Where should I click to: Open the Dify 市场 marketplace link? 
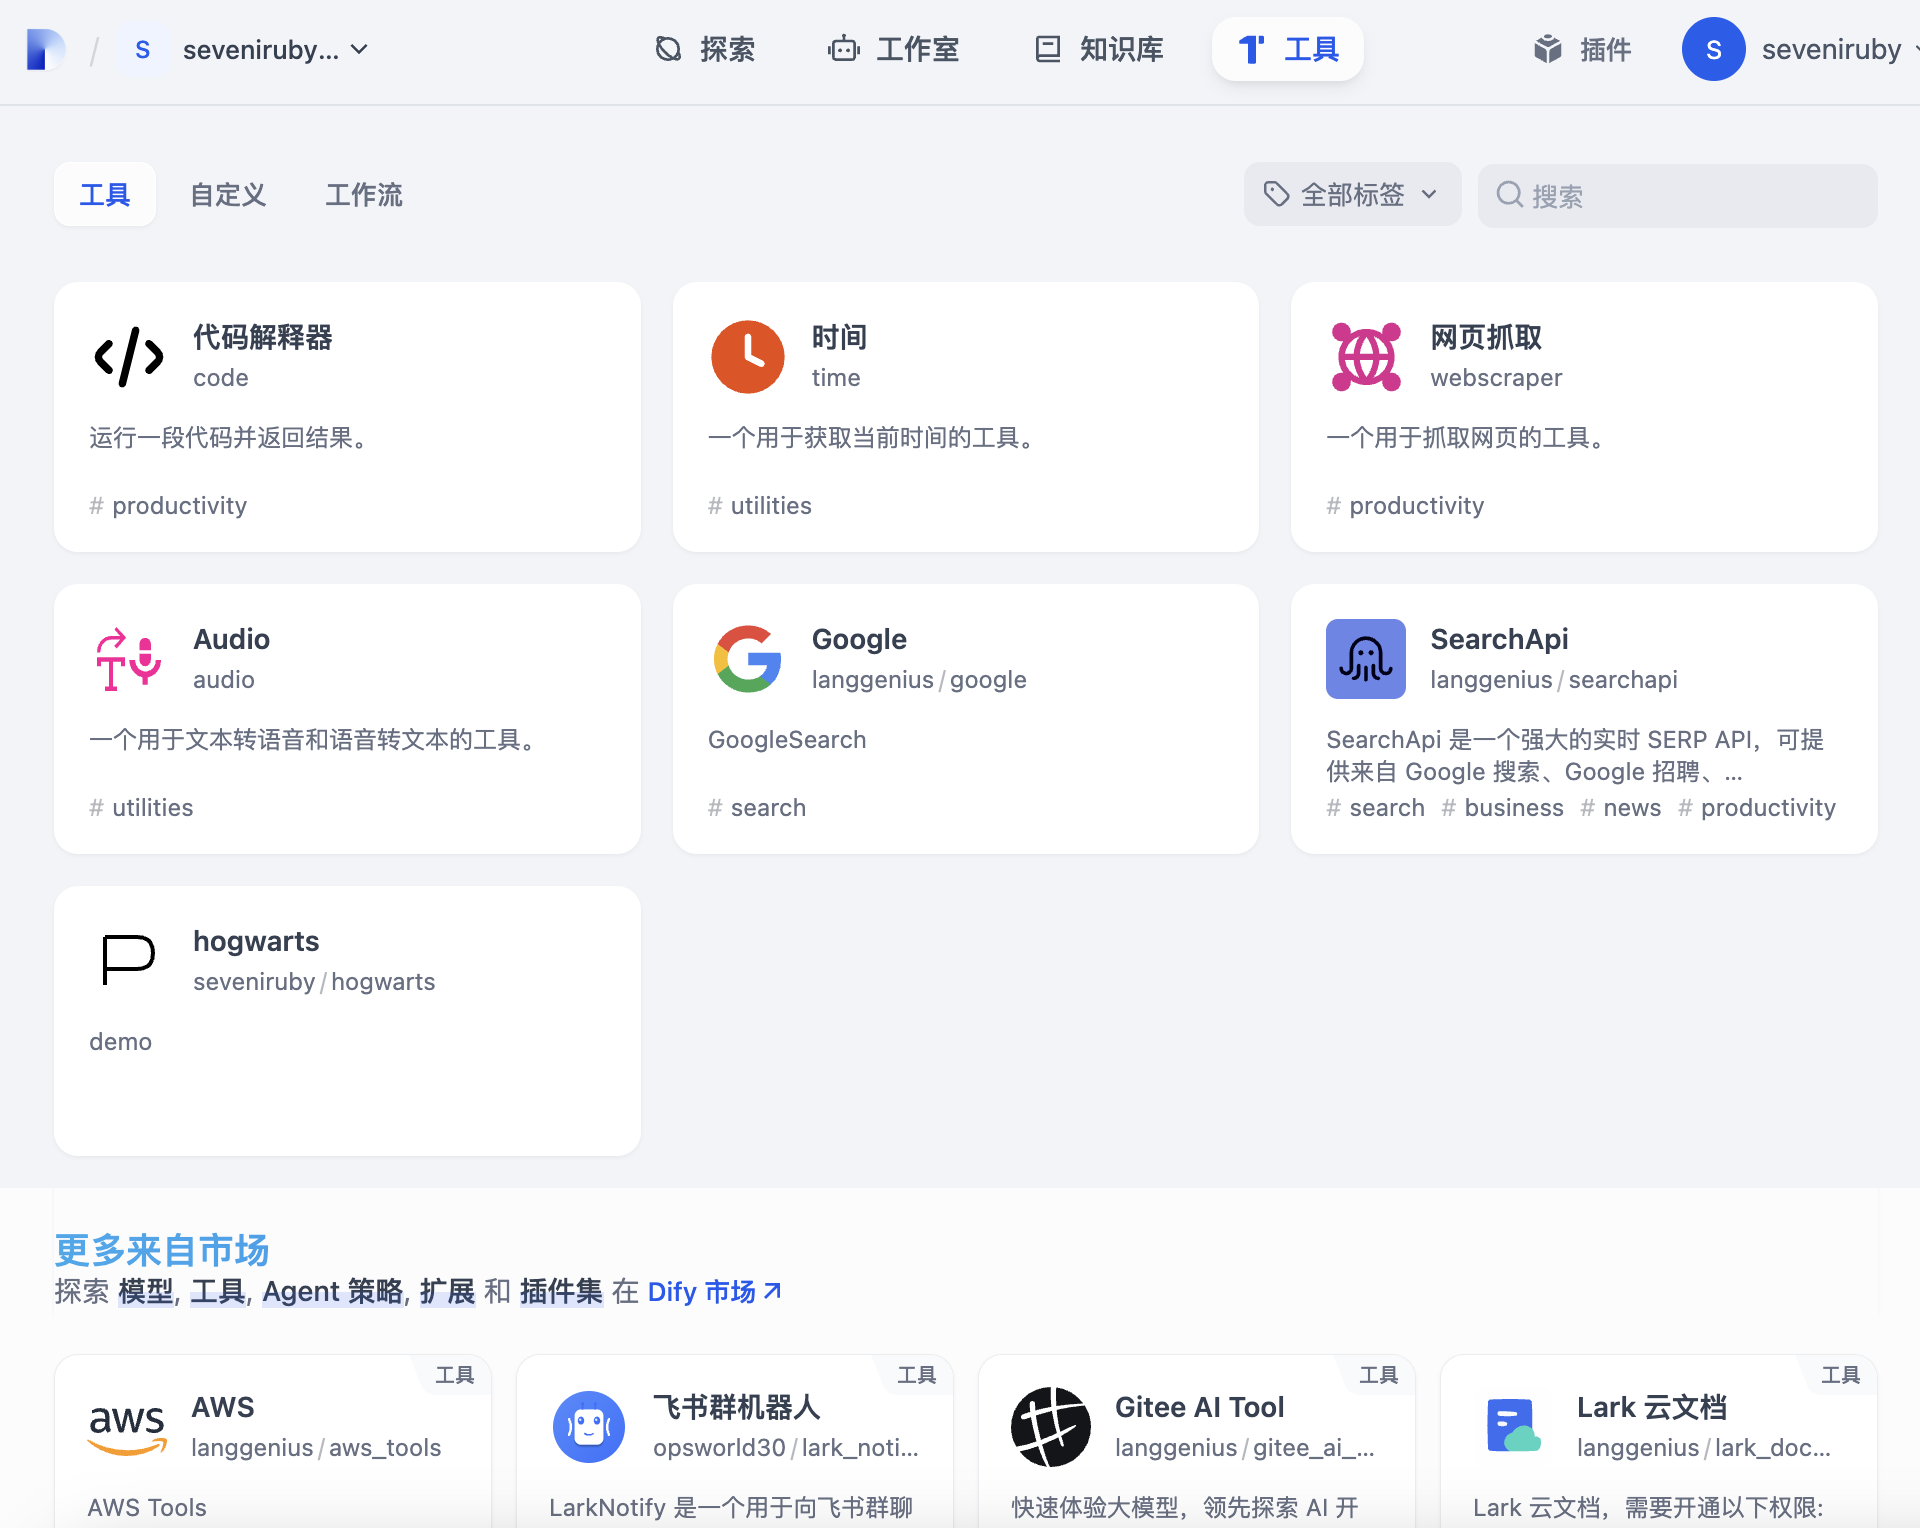(714, 1292)
